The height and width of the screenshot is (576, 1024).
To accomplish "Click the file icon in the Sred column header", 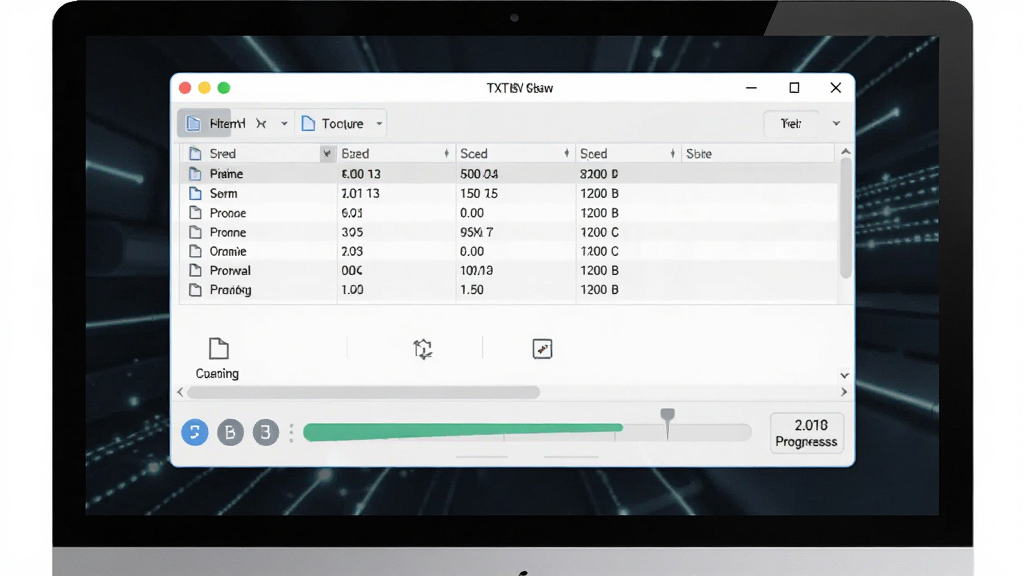I will (x=195, y=153).
